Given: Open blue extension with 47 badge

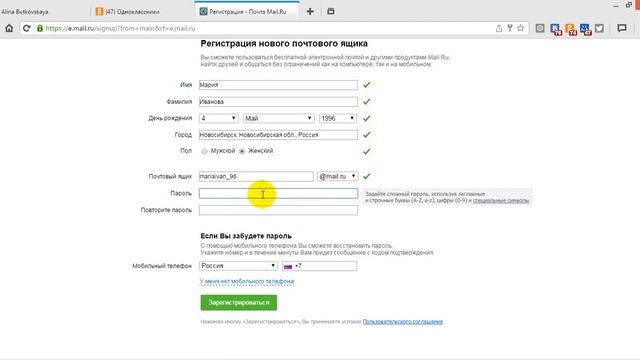Looking at the screenshot, I should click(585, 29).
